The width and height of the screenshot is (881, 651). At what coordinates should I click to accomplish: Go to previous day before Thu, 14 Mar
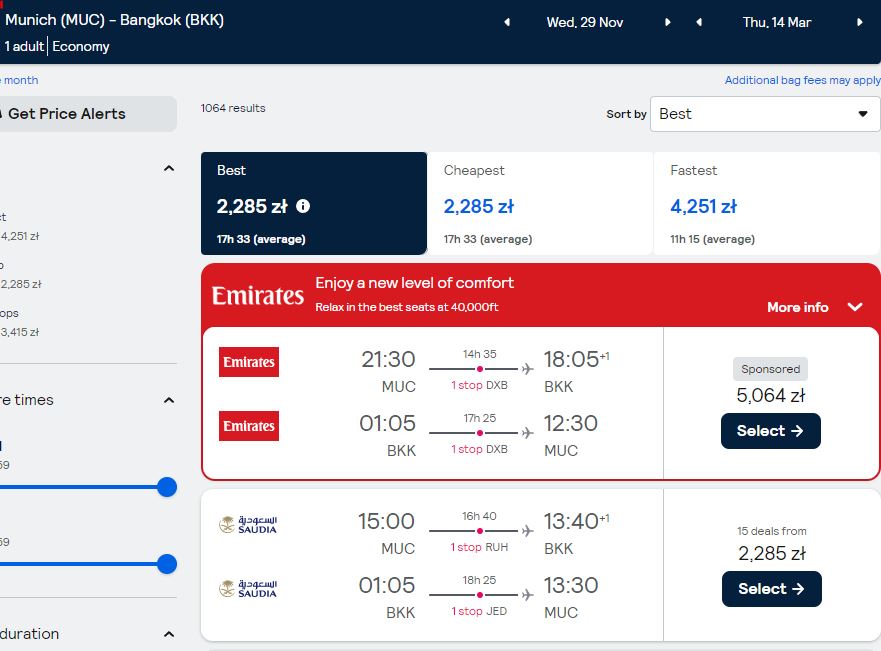tap(699, 22)
